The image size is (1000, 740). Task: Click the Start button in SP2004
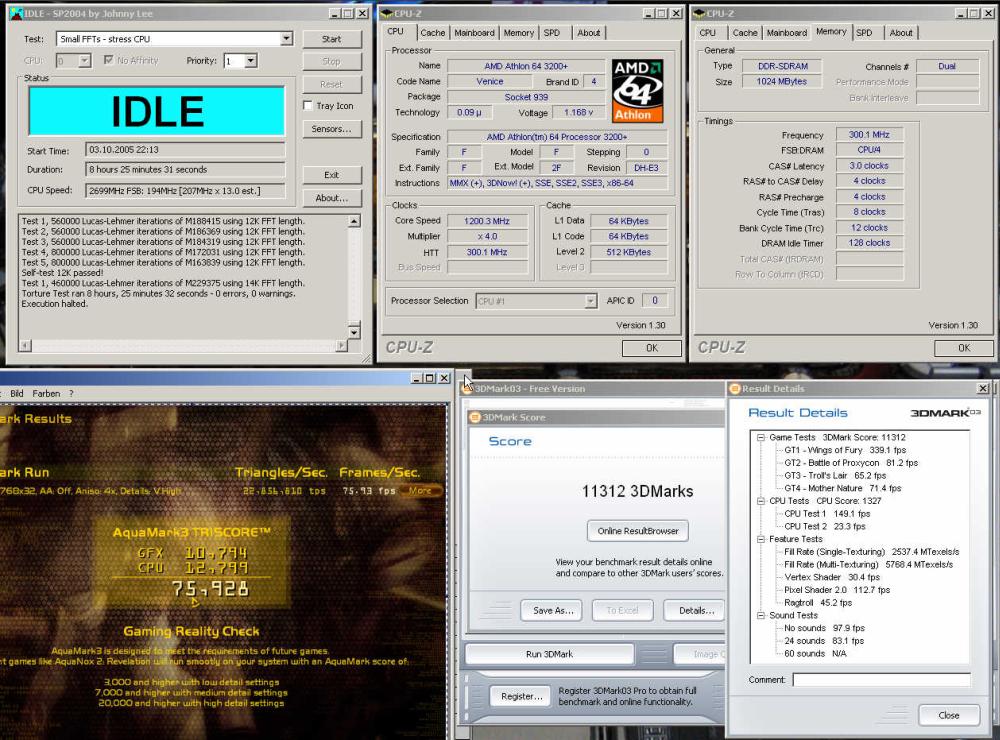332,39
